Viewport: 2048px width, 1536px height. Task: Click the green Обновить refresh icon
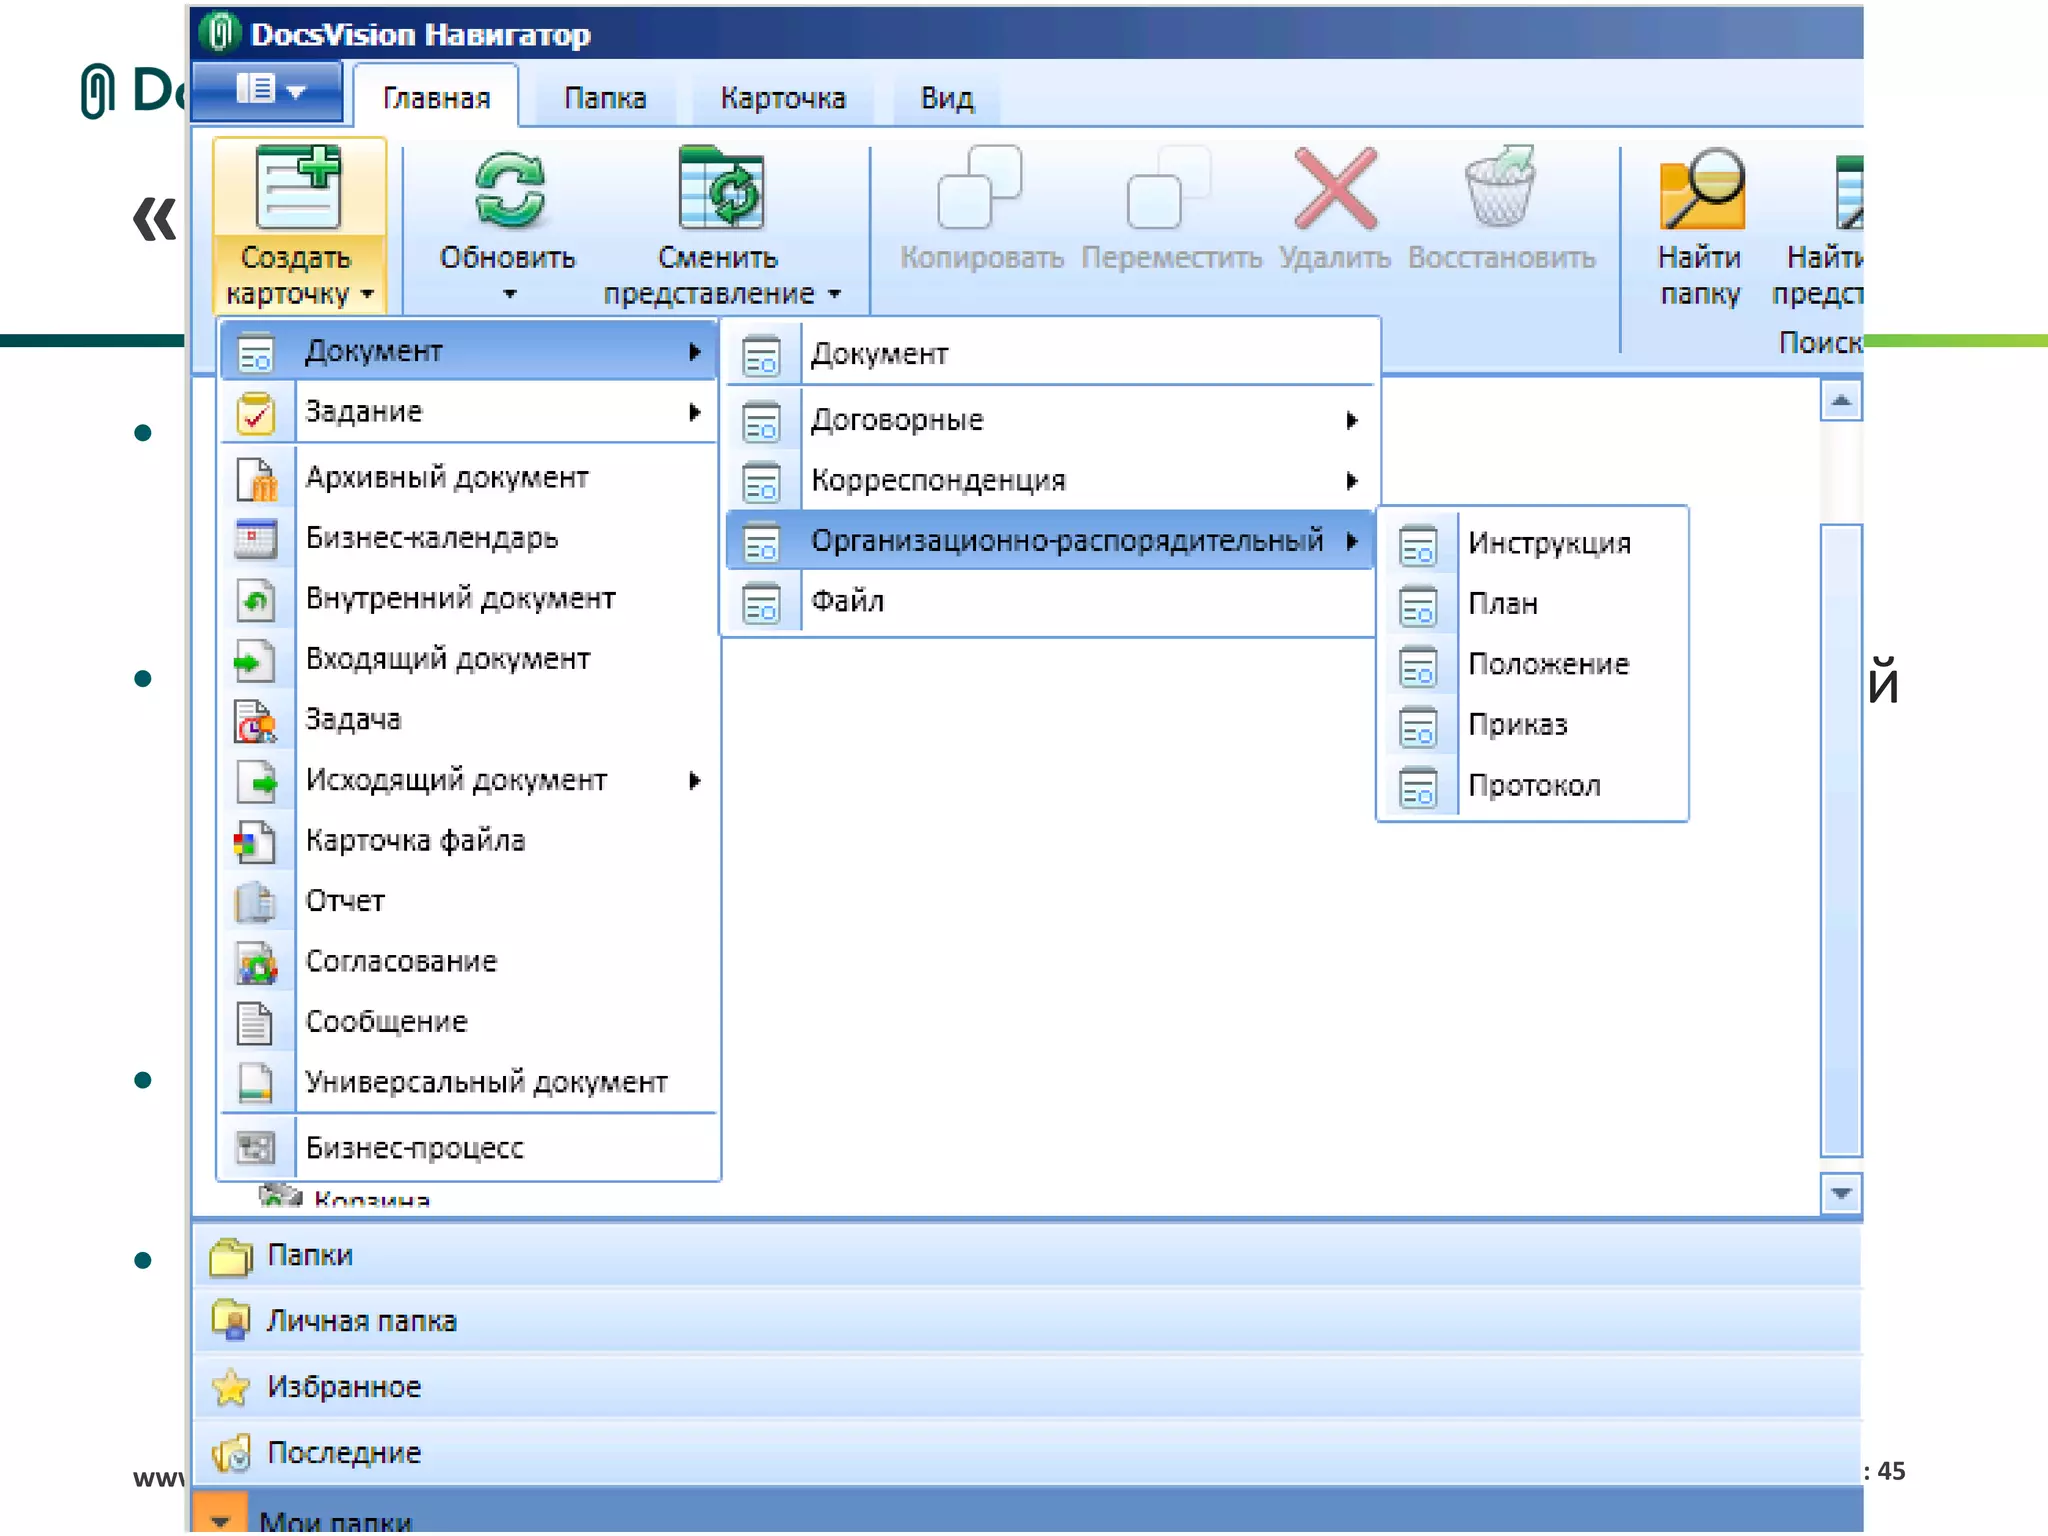pos(508,190)
